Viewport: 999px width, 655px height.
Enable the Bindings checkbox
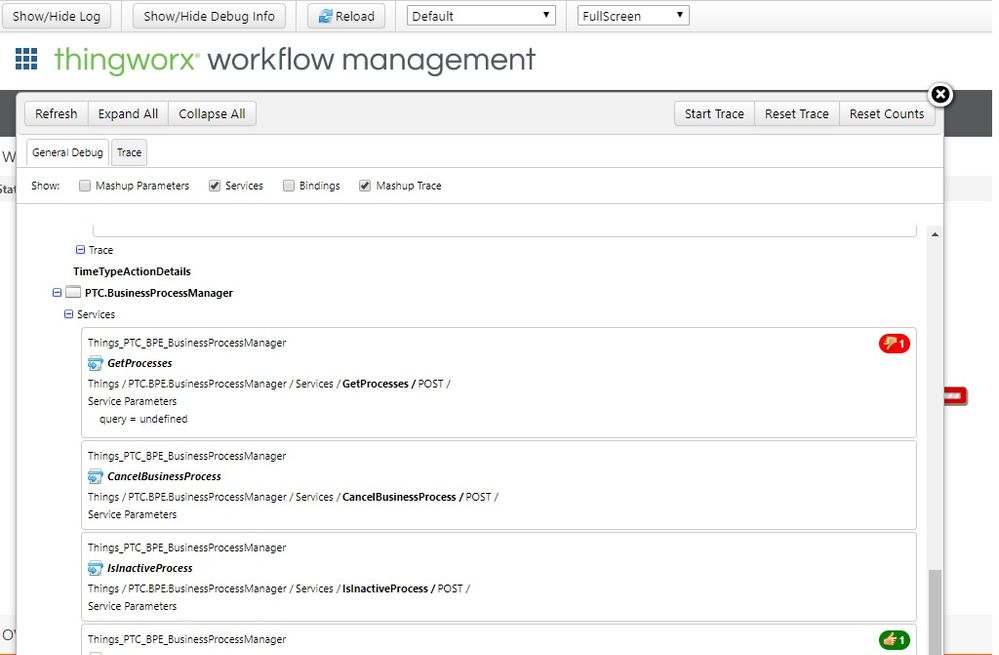tap(289, 185)
